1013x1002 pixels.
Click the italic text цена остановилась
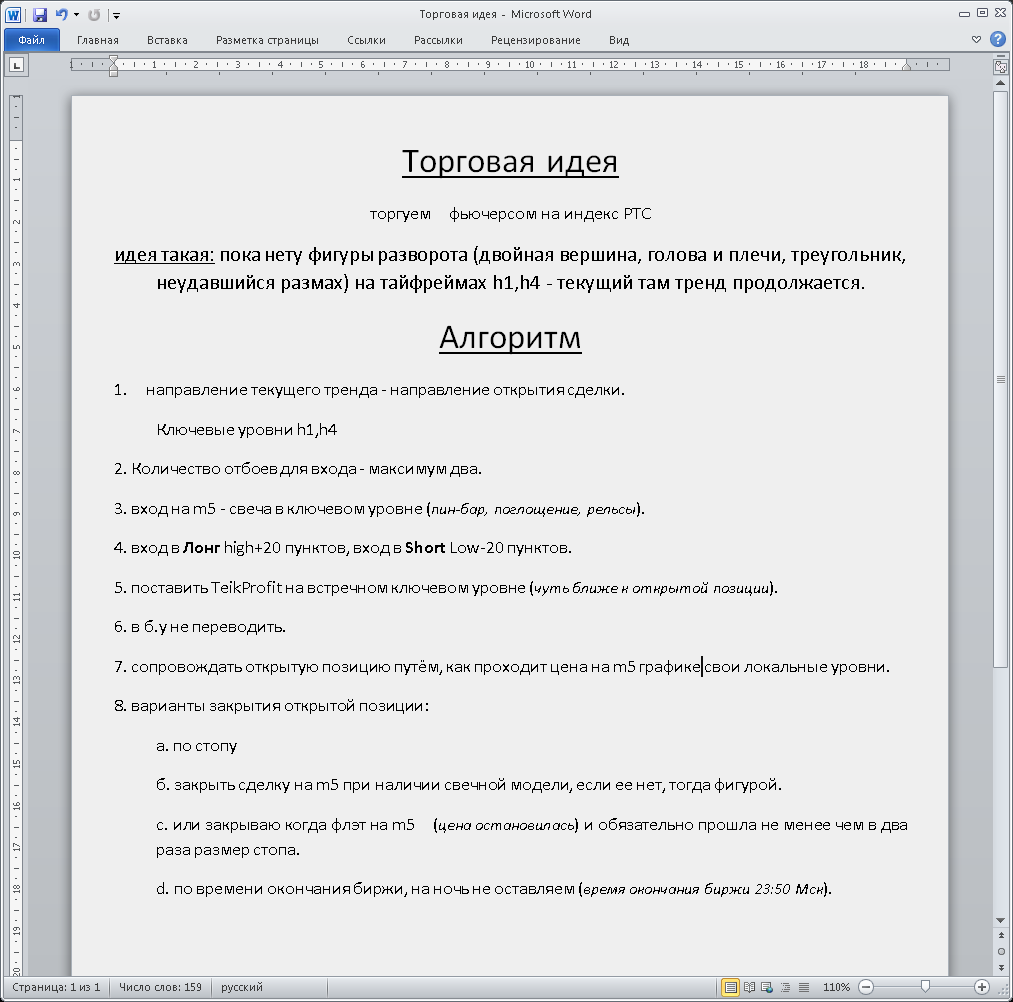(506, 826)
